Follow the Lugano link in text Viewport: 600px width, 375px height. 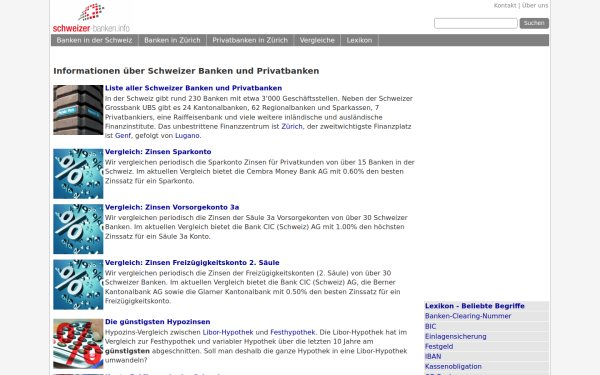[187, 135]
